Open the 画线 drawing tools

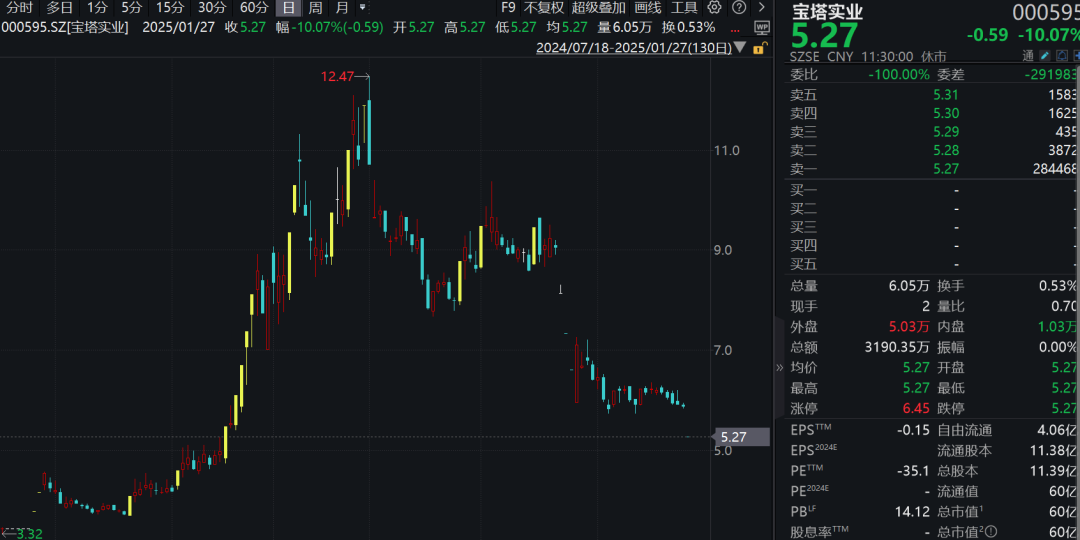[x=648, y=8]
